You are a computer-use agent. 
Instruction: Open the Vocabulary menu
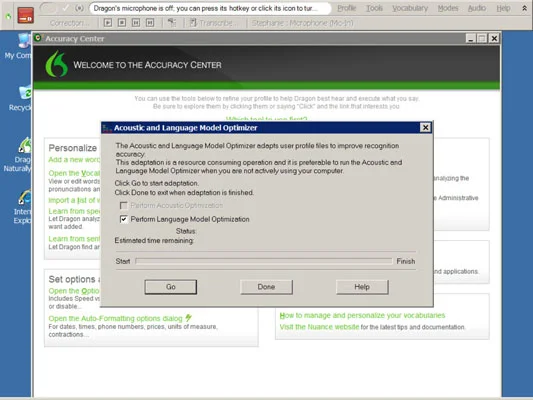(x=410, y=8)
